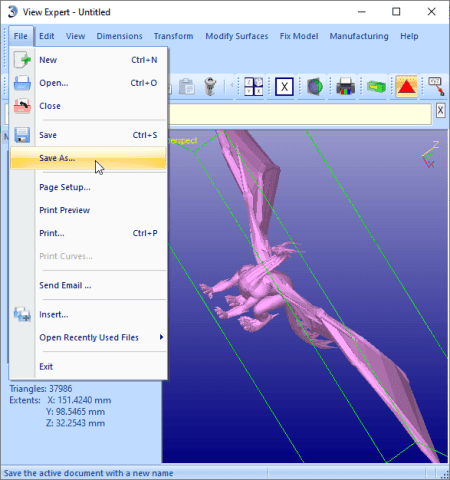Open the Modify Surfaces menu
The image size is (450, 480).
point(236,36)
